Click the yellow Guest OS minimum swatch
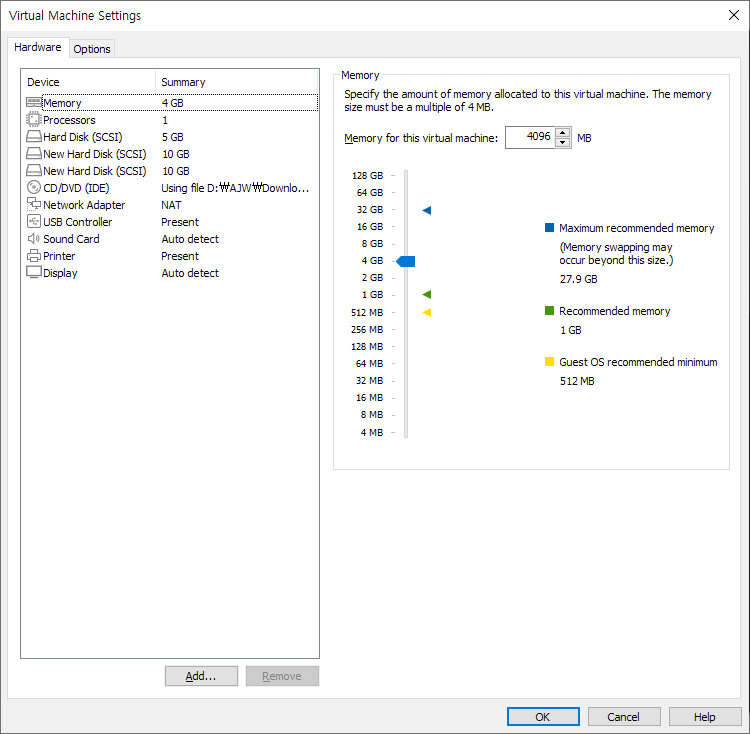 (x=549, y=362)
